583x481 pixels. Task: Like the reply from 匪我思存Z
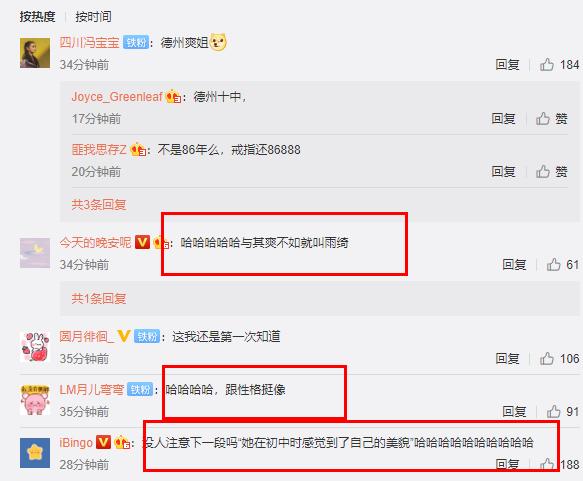(x=543, y=171)
